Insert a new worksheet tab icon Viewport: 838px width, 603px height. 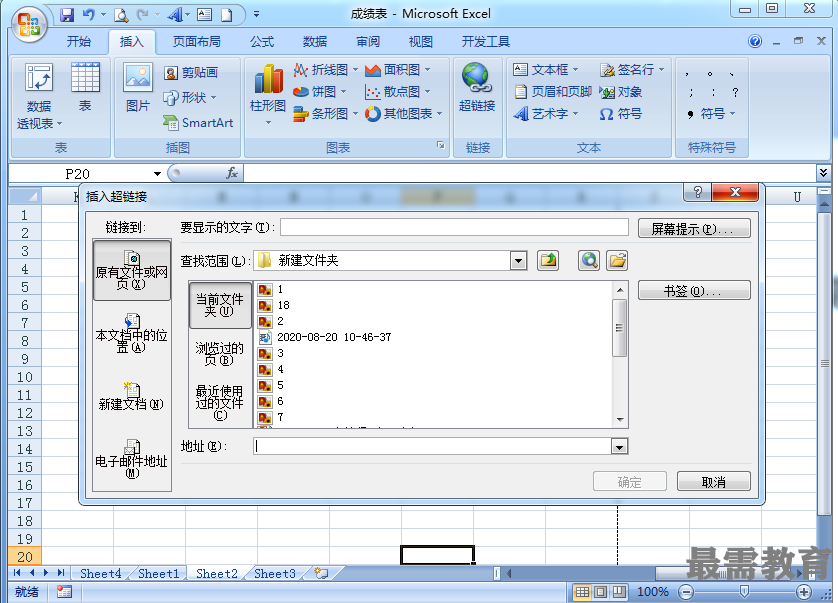[x=321, y=574]
